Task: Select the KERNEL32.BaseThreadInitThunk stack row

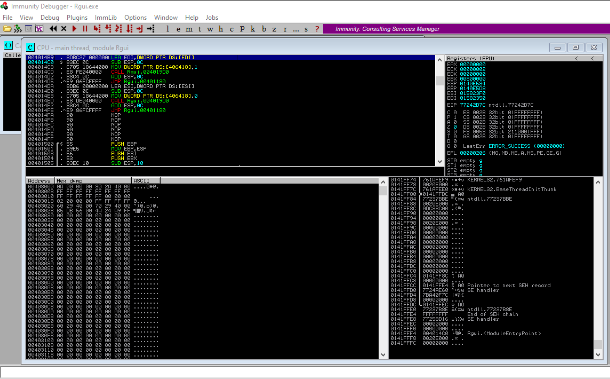Action: coord(492,190)
